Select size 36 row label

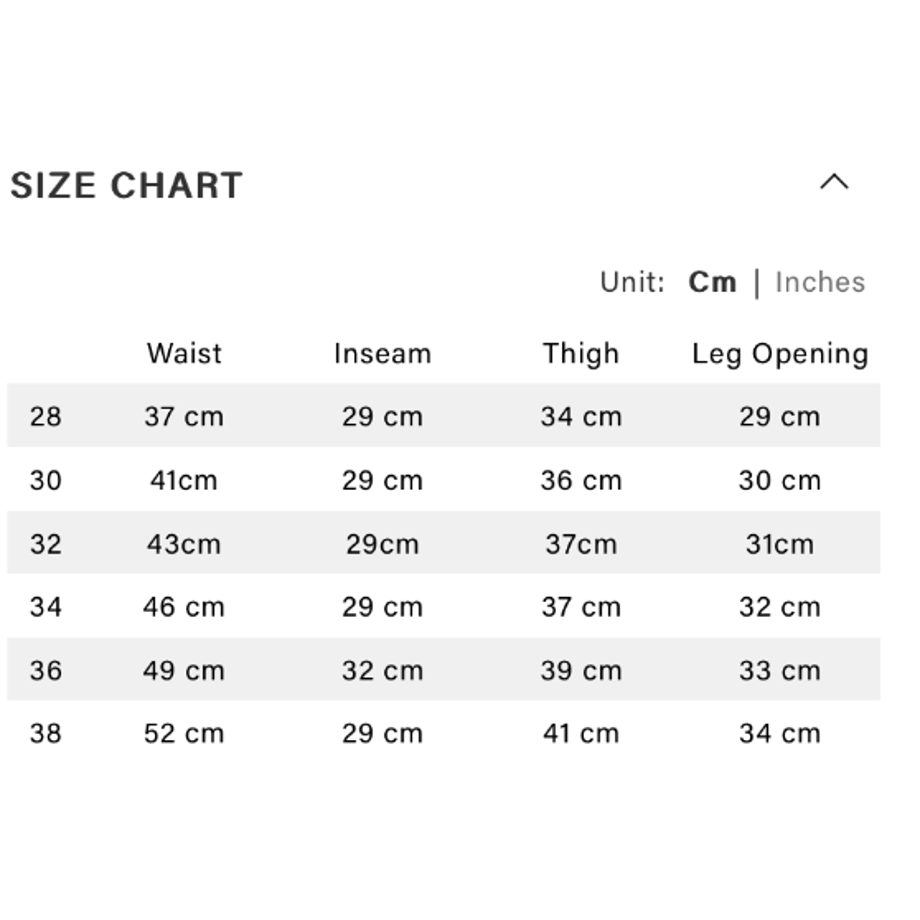(x=46, y=670)
